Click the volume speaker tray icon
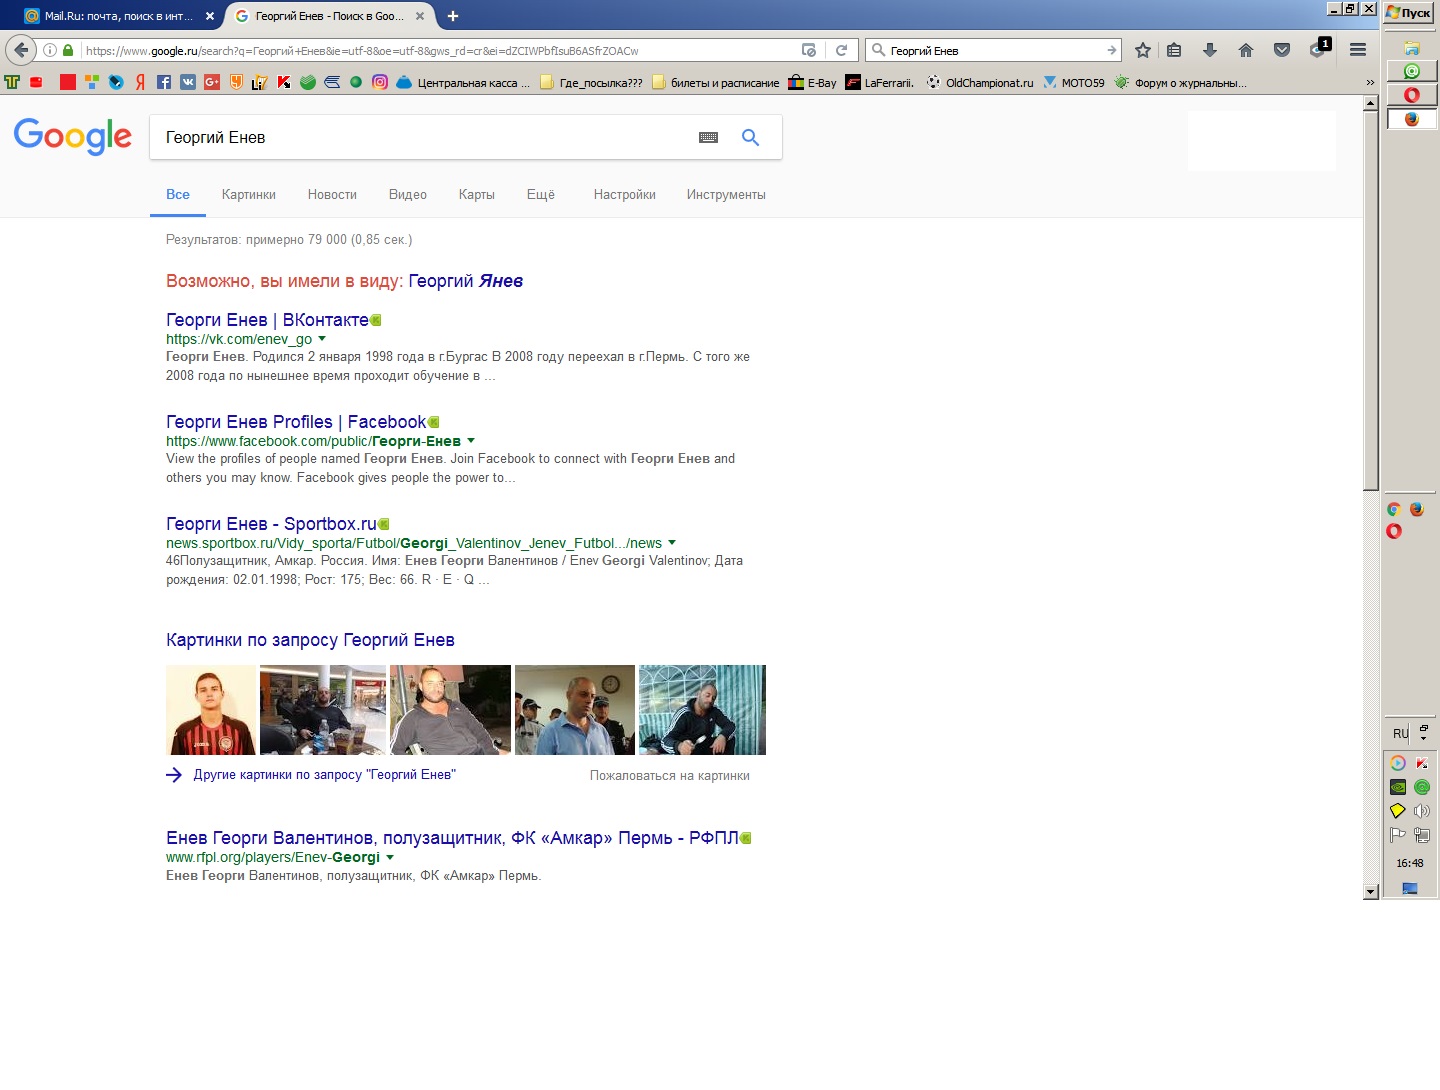 pyautogui.click(x=1422, y=811)
